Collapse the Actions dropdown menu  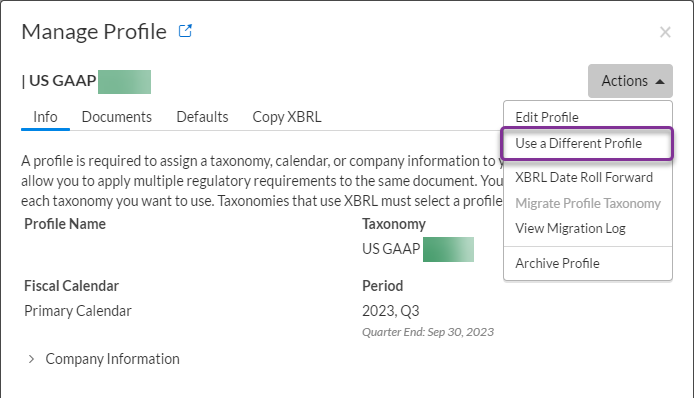pyautogui.click(x=630, y=81)
